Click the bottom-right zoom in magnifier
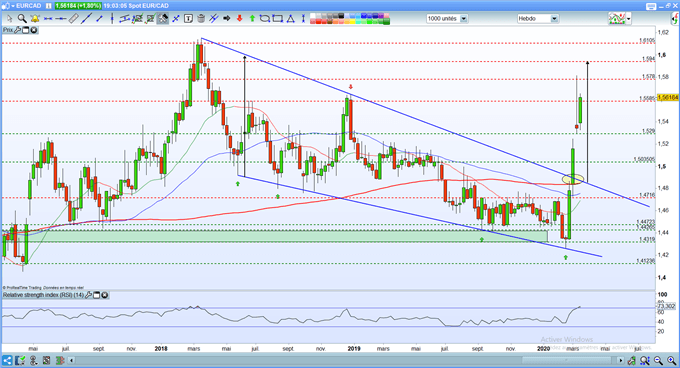 (671, 360)
